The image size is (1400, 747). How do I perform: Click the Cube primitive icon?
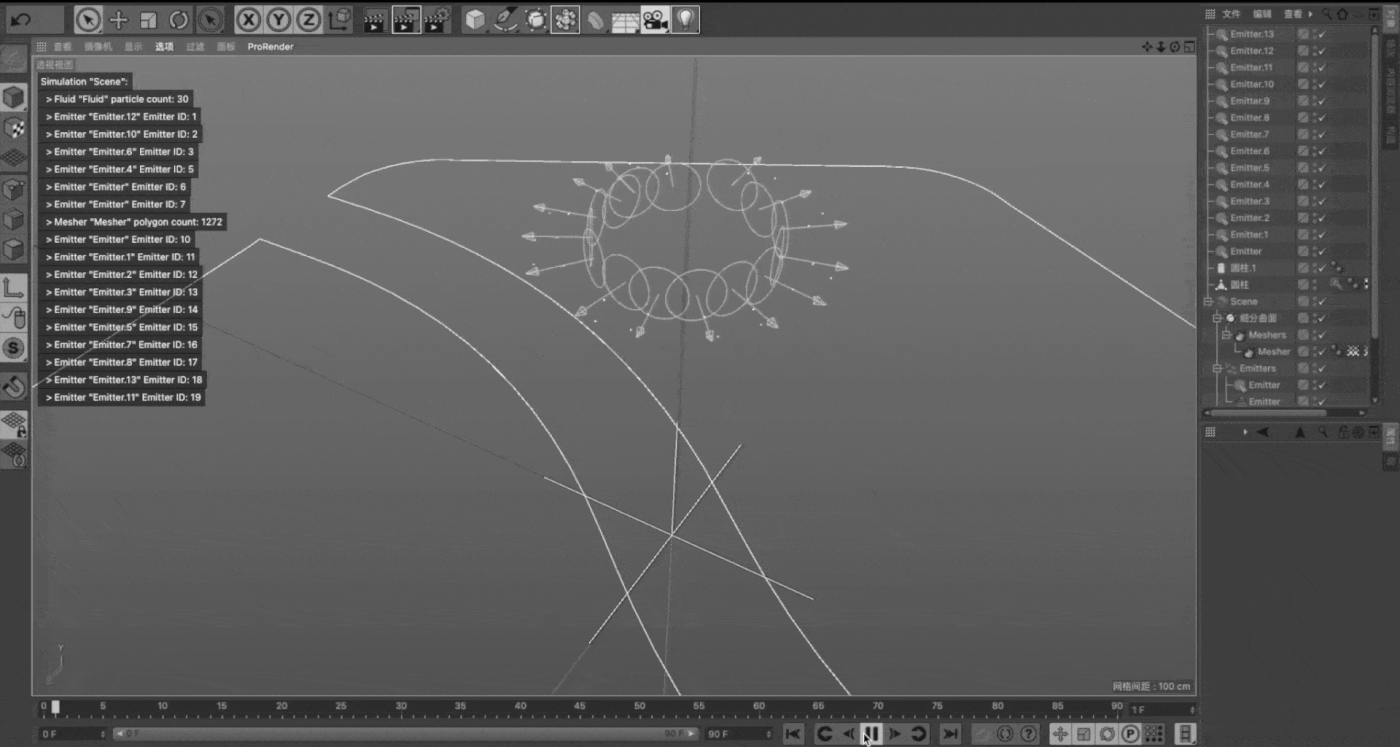[475, 20]
